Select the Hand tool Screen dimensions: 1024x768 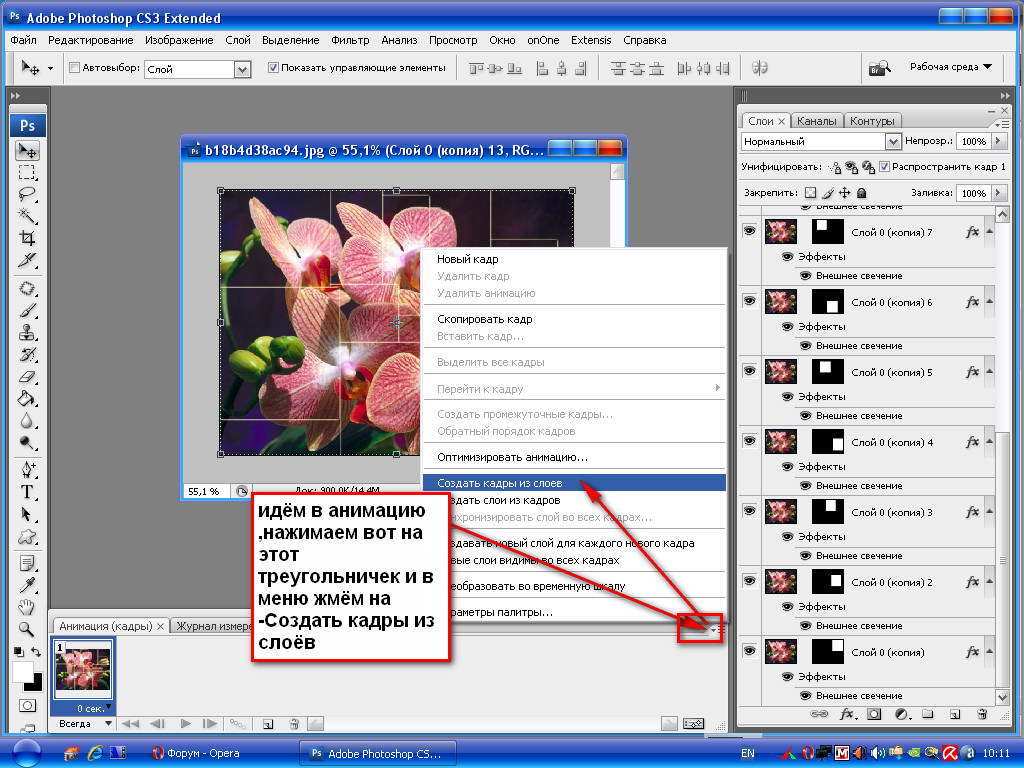tap(27, 607)
